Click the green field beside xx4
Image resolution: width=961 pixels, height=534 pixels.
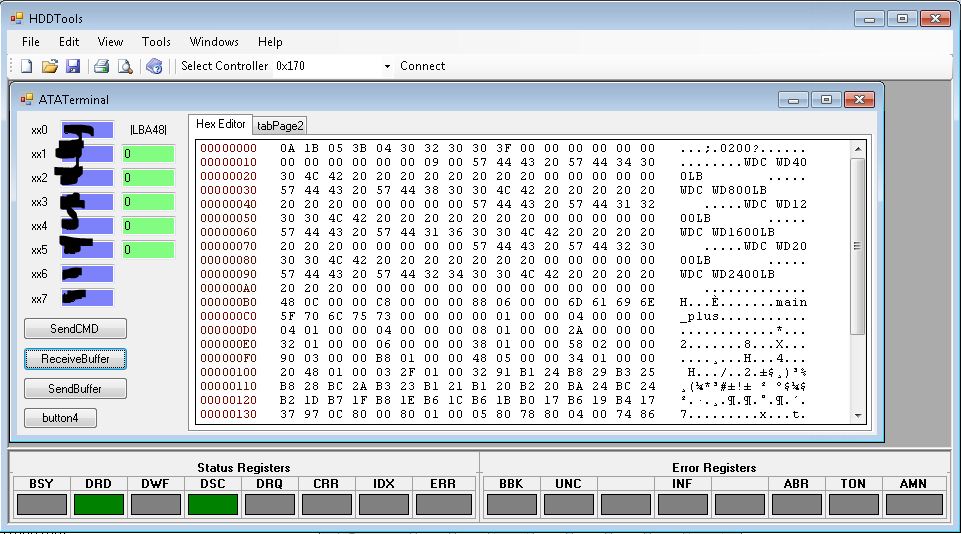point(148,226)
